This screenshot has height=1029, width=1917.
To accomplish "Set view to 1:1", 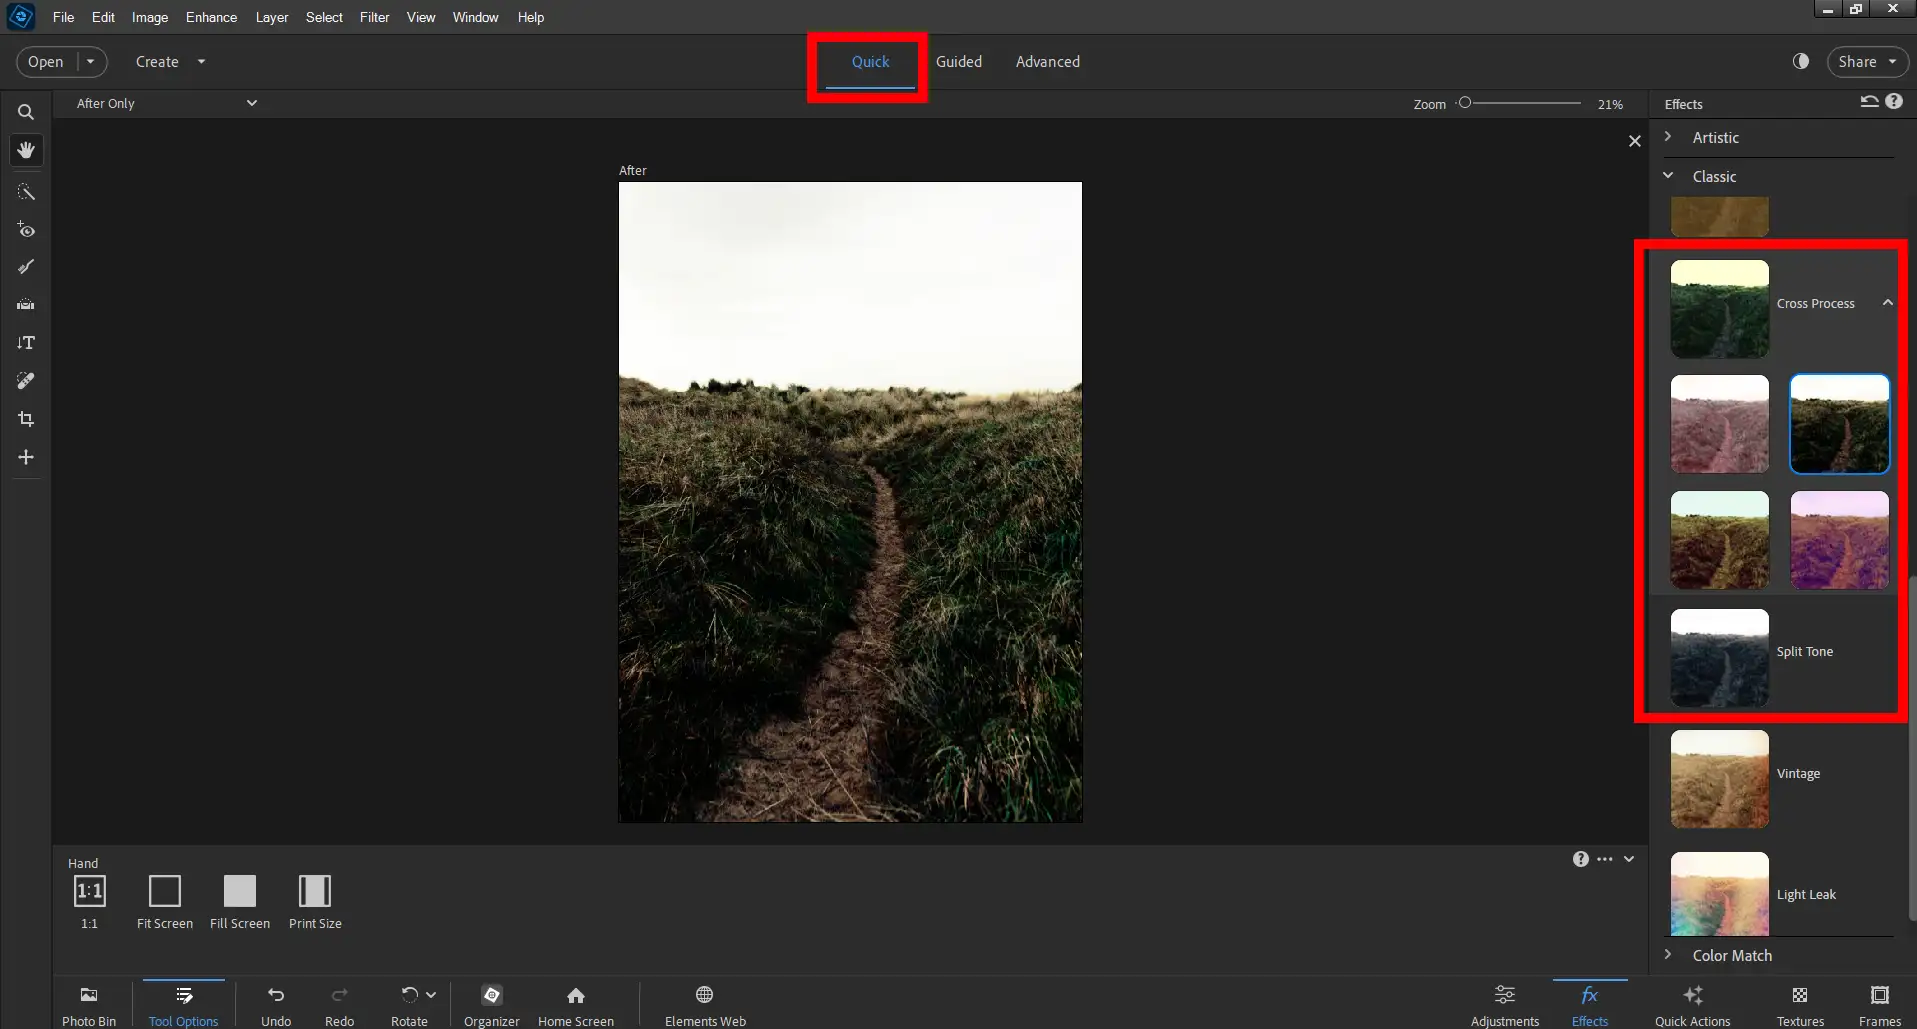I will 89,901.
